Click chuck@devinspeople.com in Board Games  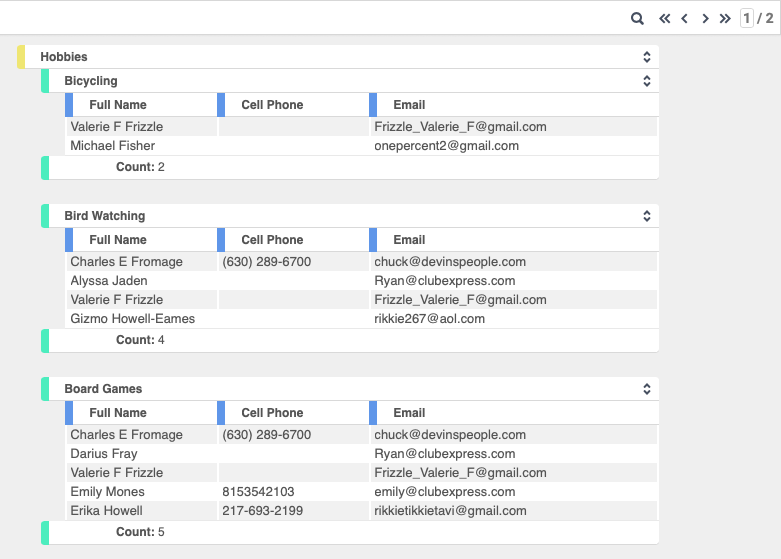click(x=450, y=434)
